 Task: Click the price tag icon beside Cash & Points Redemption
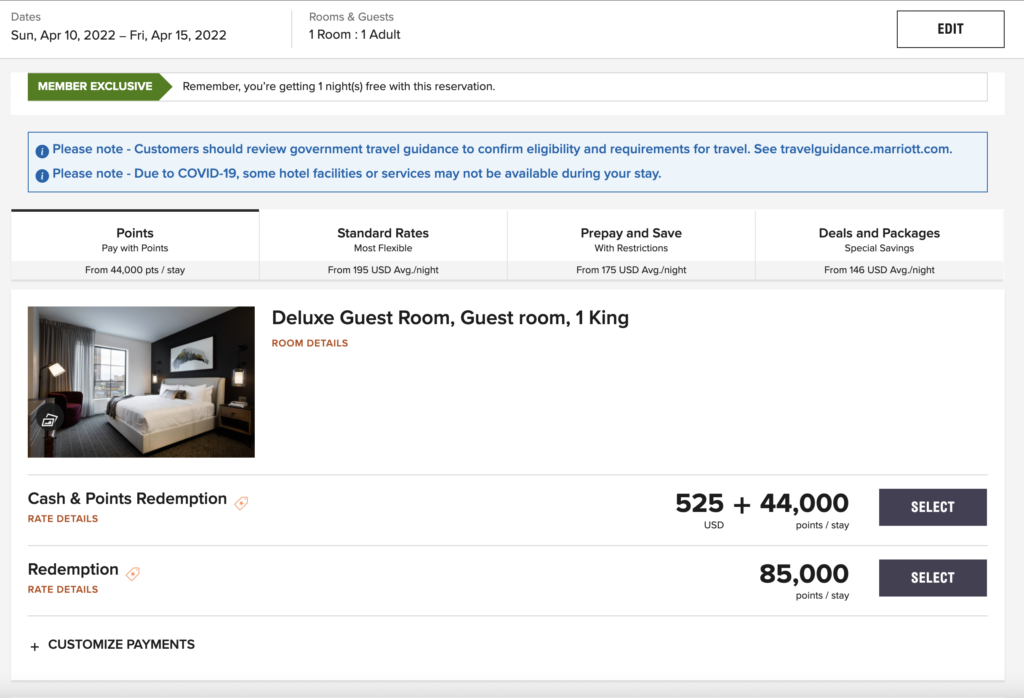point(240,503)
